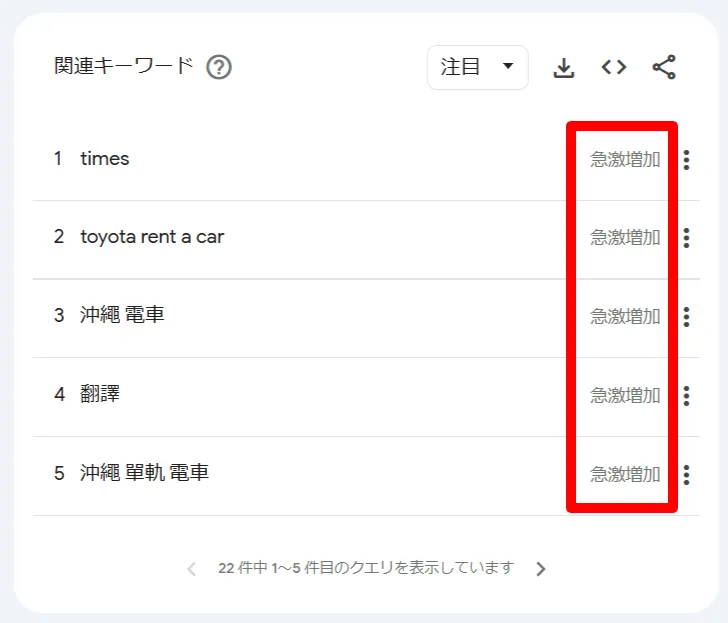Select the 沖繩 電車 keyword
Image resolution: width=728 pixels, height=623 pixels.
point(122,315)
